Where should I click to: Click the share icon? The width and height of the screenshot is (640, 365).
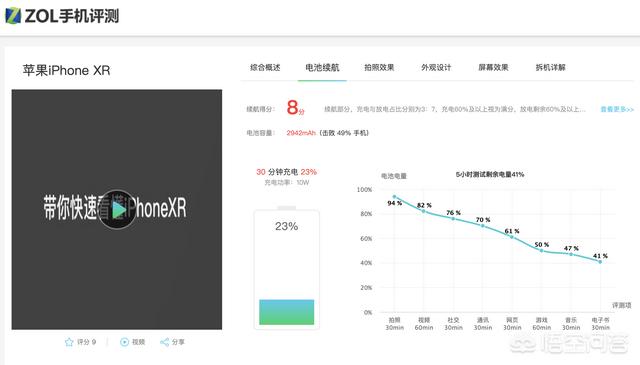click(164, 342)
